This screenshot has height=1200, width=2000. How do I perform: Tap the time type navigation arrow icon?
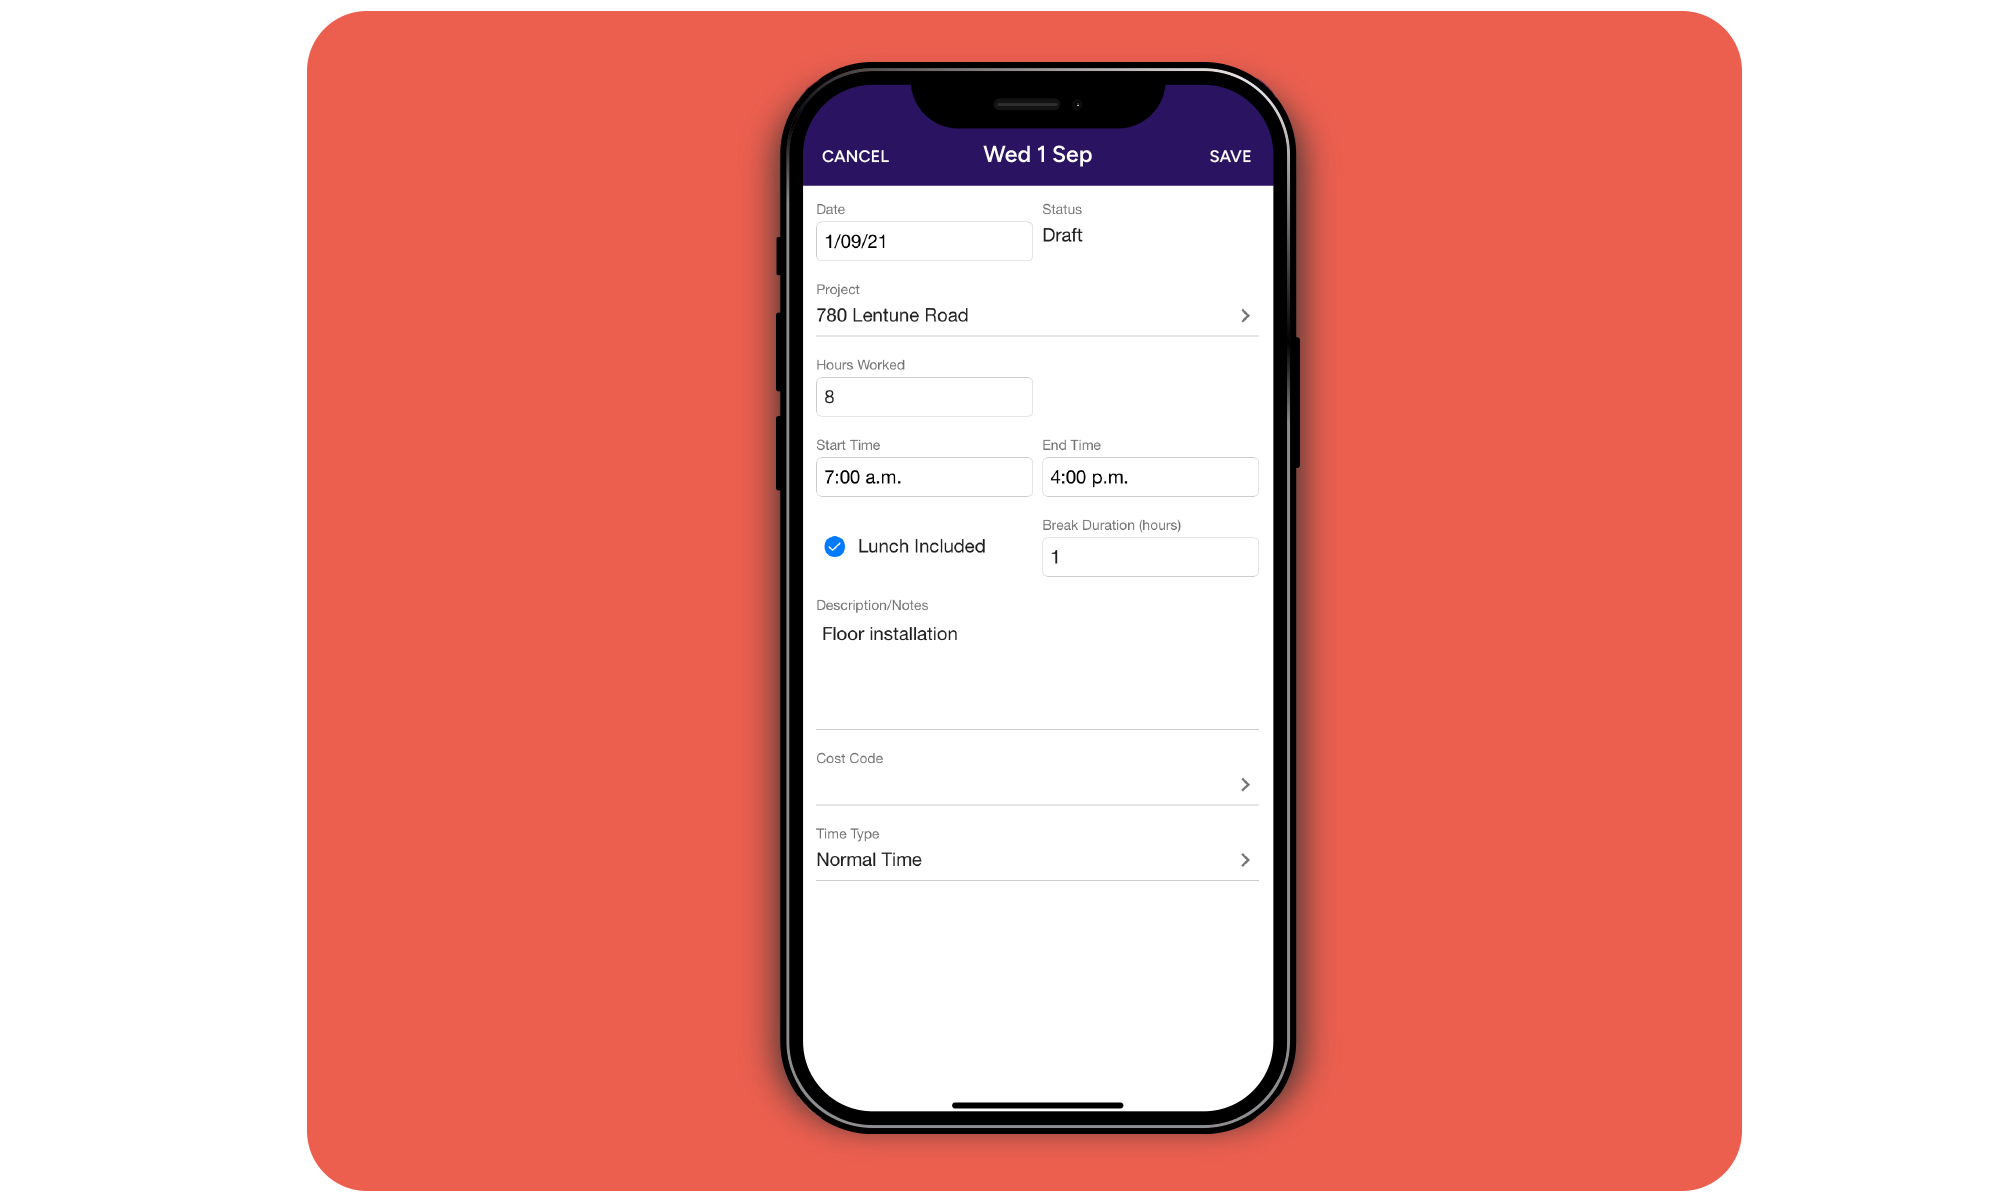1246,860
